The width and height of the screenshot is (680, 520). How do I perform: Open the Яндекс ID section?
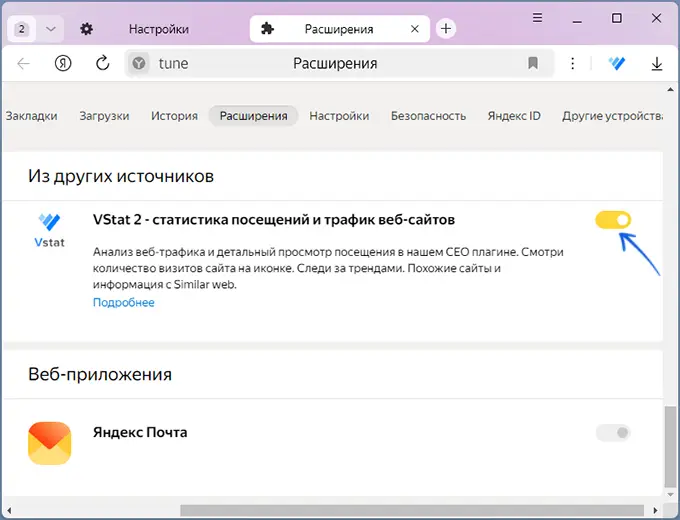tap(514, 116)
